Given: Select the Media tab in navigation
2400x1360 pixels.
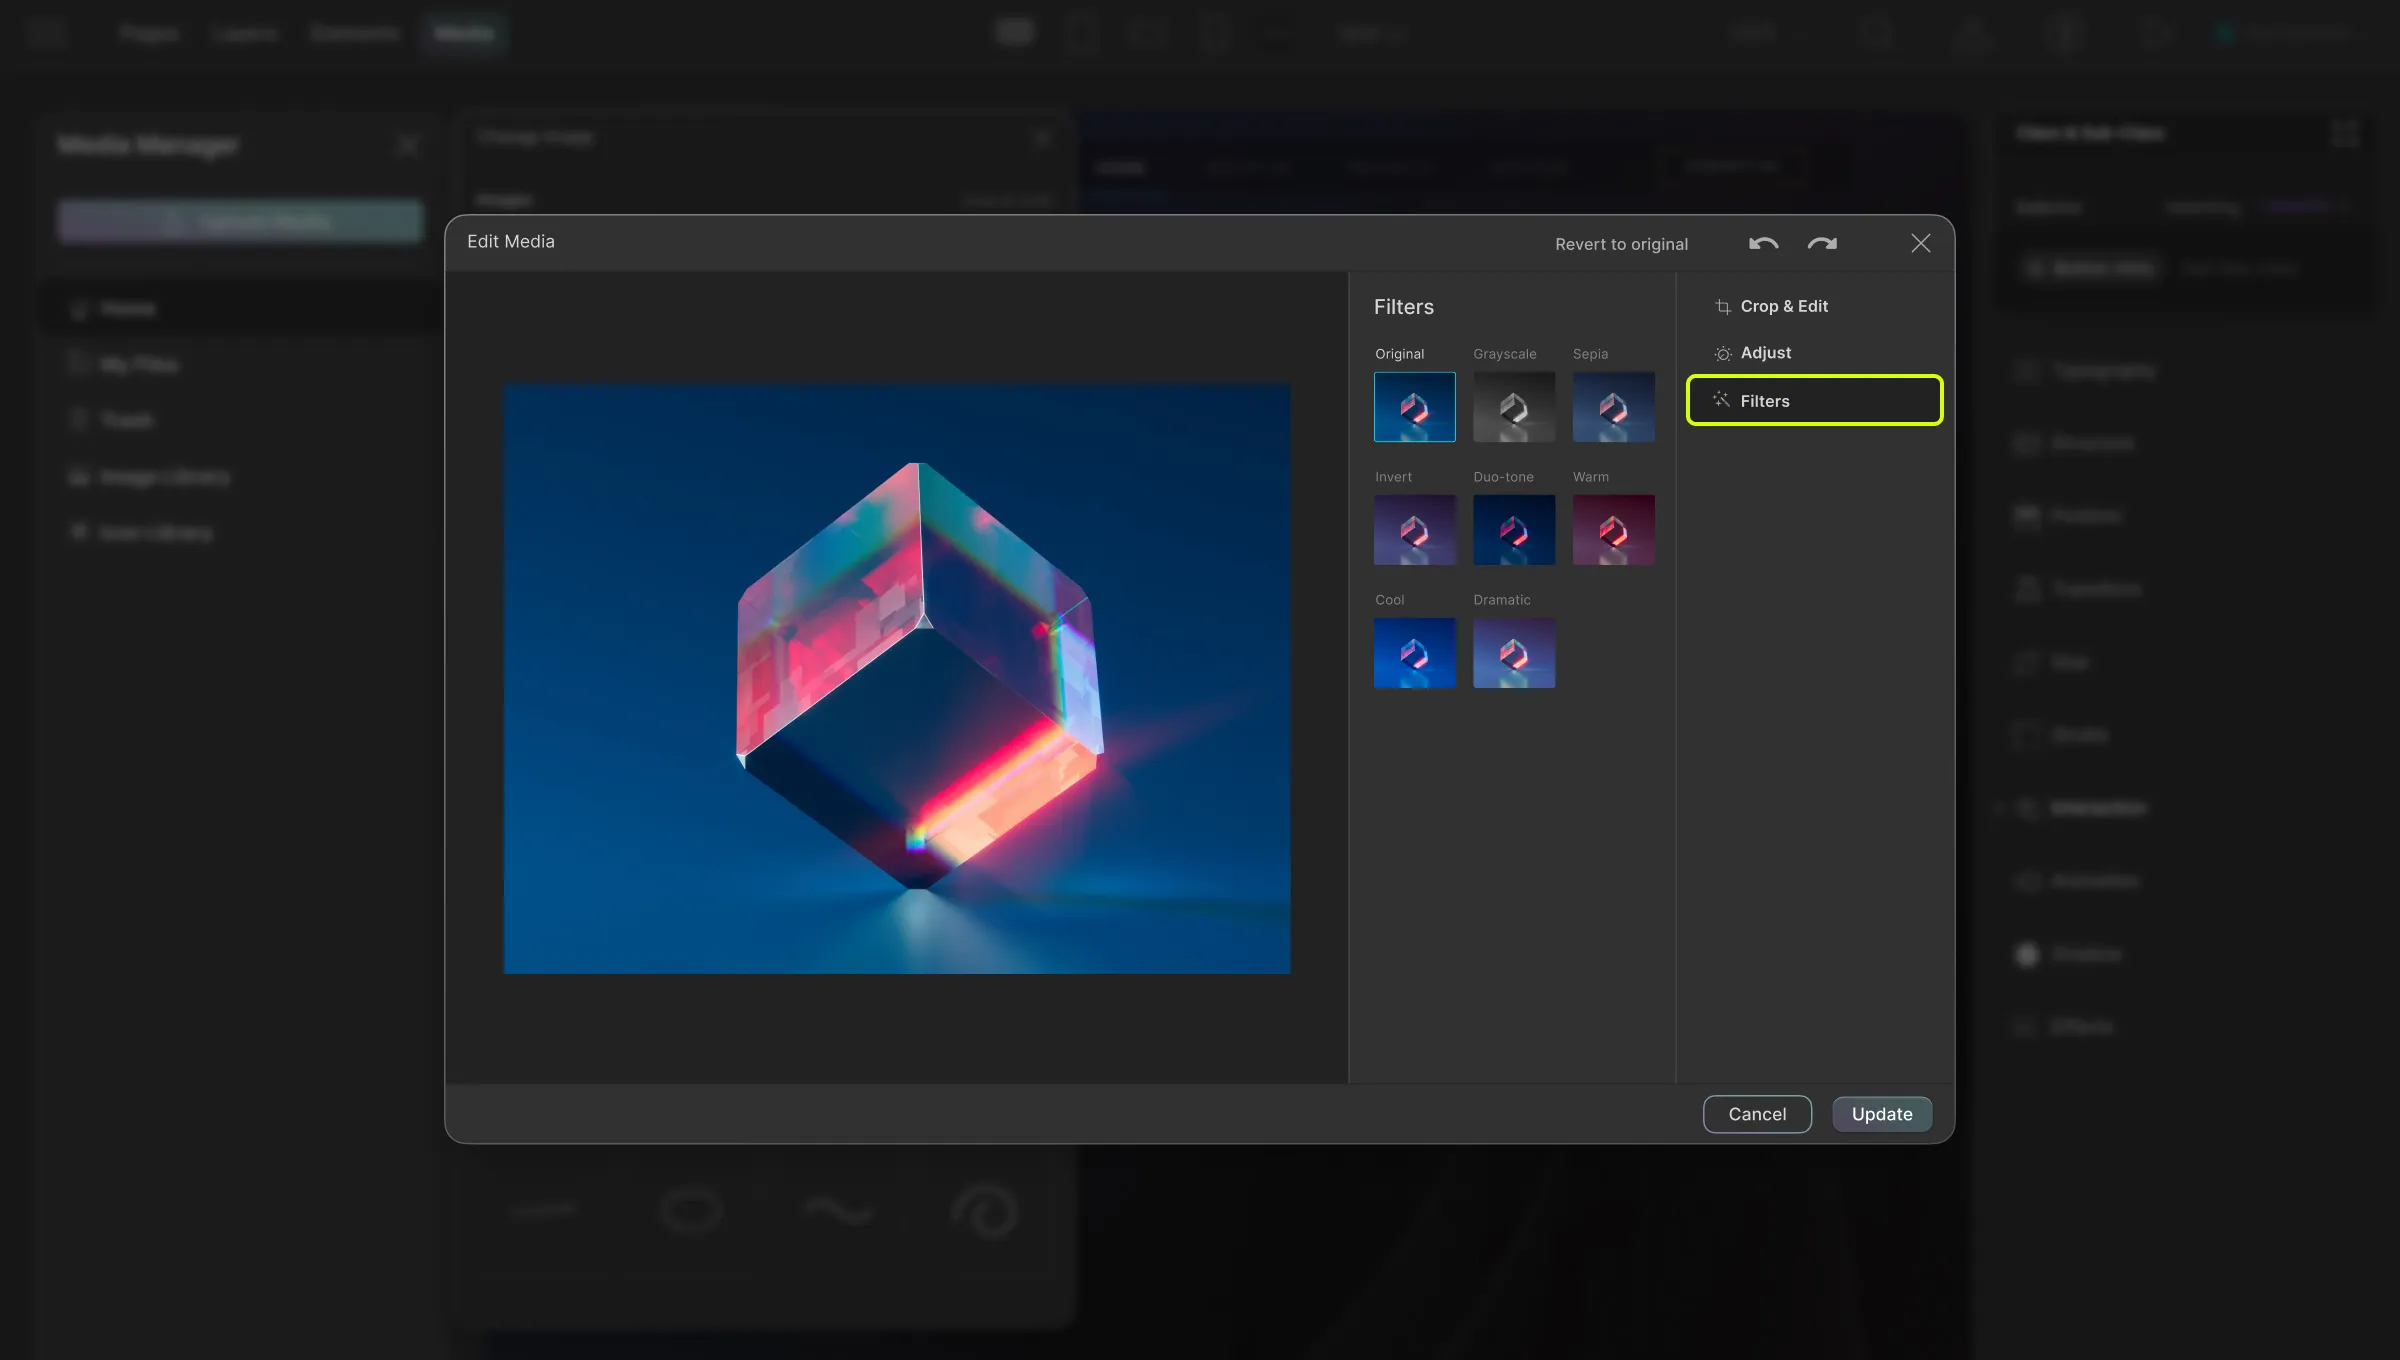Looking at the screenshot, I should pos(463,31).
